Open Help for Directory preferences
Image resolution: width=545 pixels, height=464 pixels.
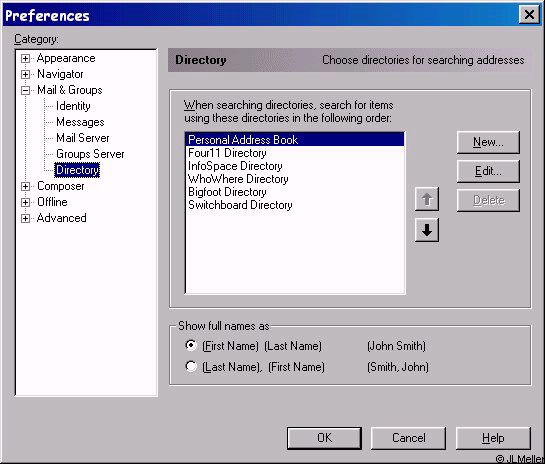click(493, 438)
